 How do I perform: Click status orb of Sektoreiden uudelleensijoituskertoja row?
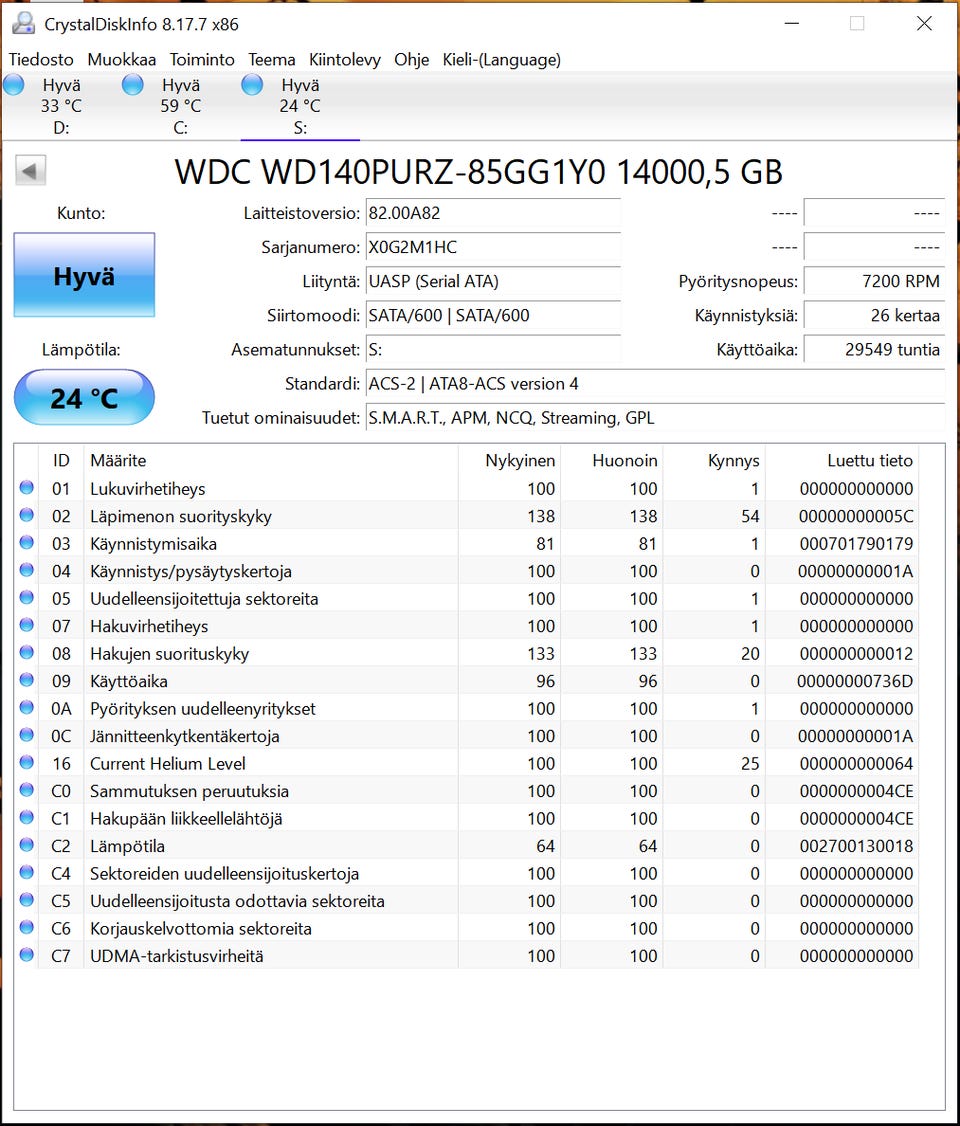[x=27, y=872]
